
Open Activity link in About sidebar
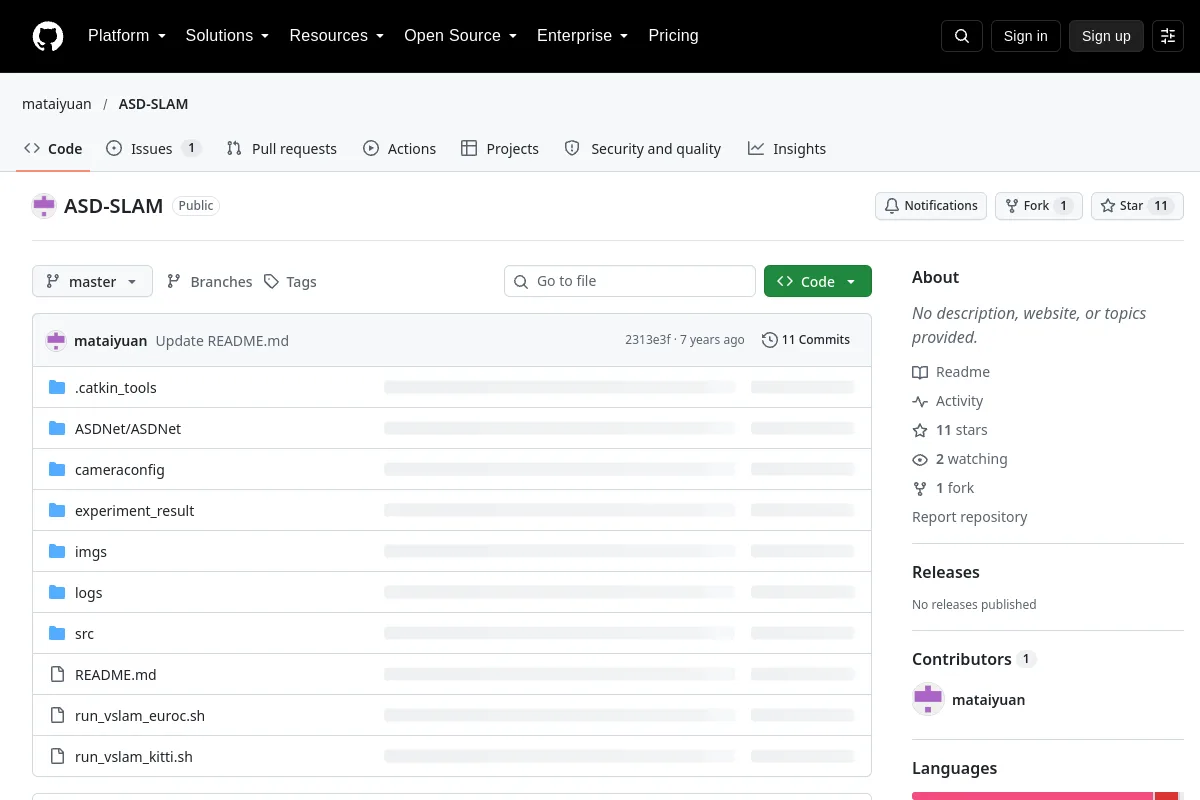948,401
